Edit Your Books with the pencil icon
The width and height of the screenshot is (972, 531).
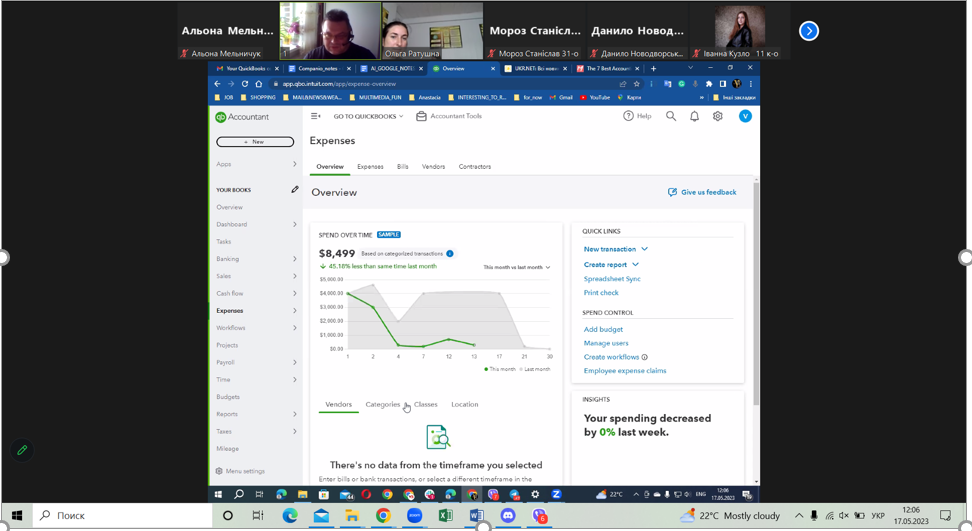point(295,190)
